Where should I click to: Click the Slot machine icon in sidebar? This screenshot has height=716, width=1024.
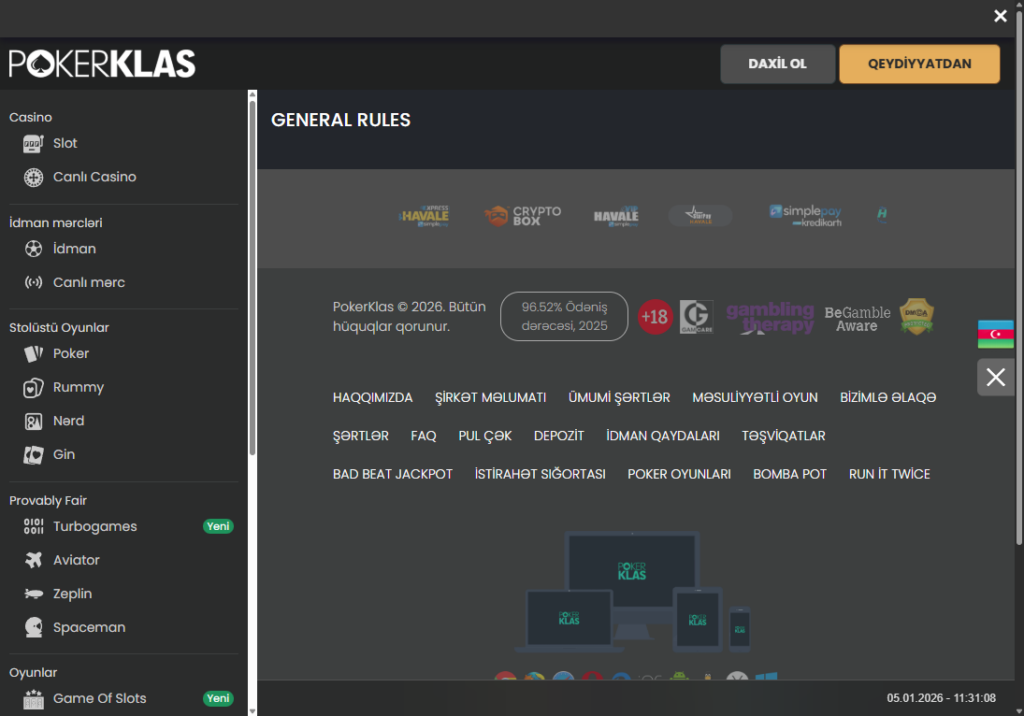tap(33, 144)
